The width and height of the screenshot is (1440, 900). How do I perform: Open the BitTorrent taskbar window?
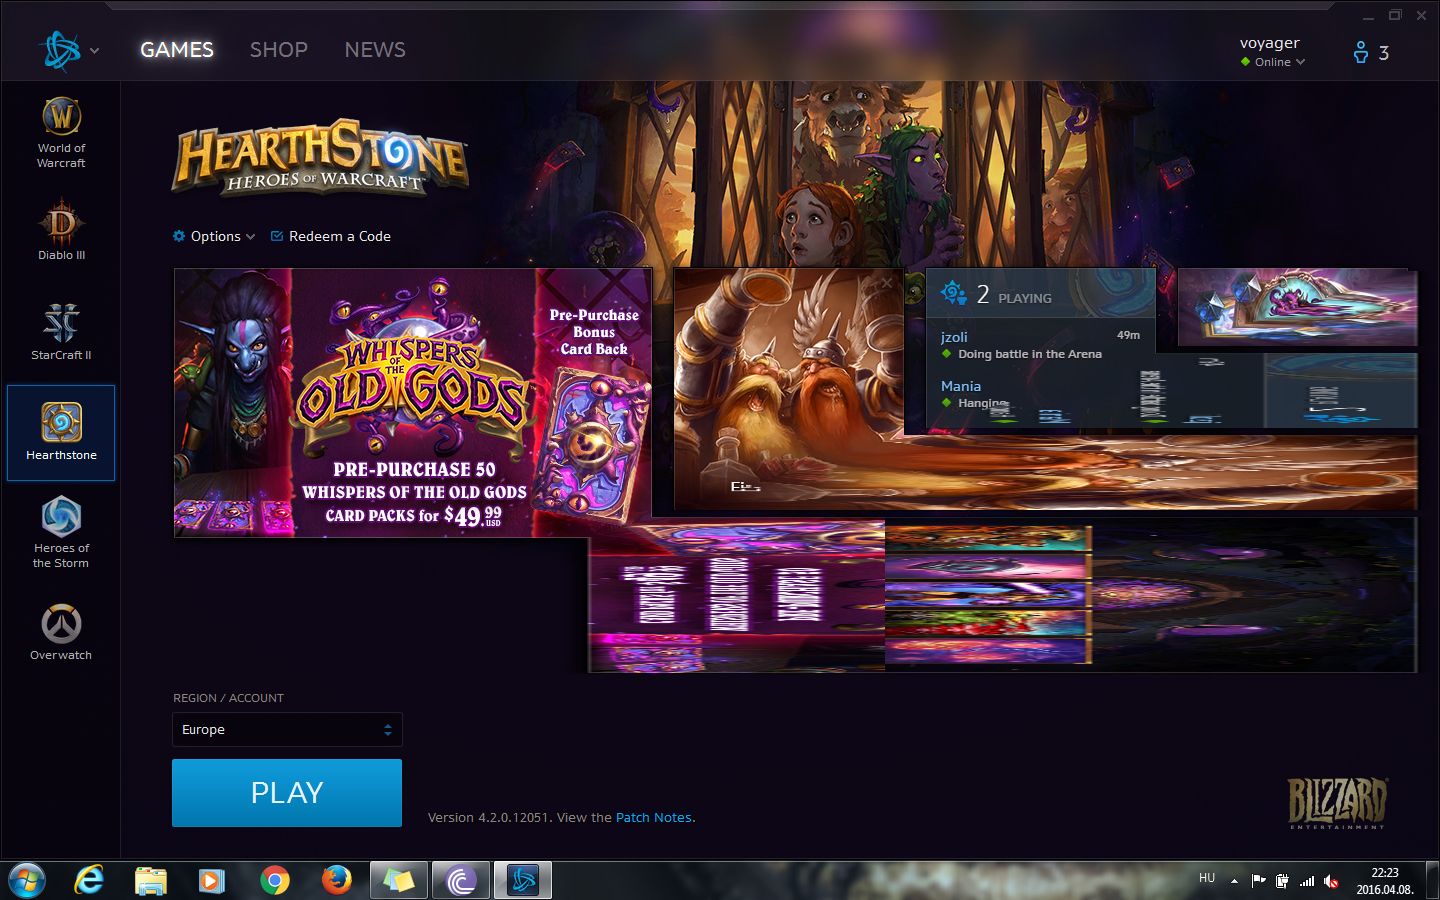point(460,880)
